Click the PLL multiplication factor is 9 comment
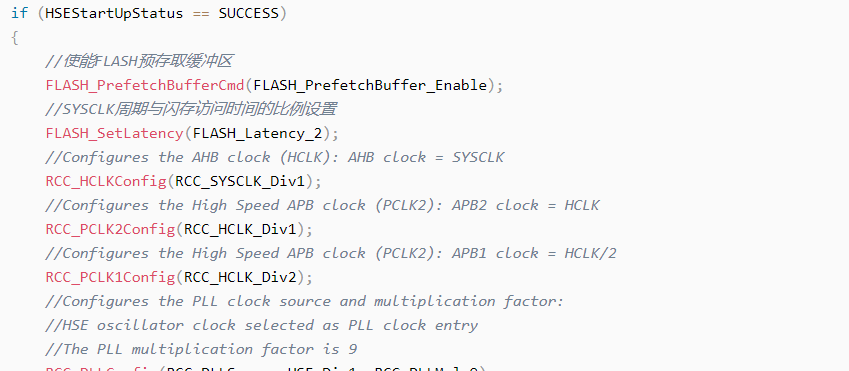 (x=201, y=349)
